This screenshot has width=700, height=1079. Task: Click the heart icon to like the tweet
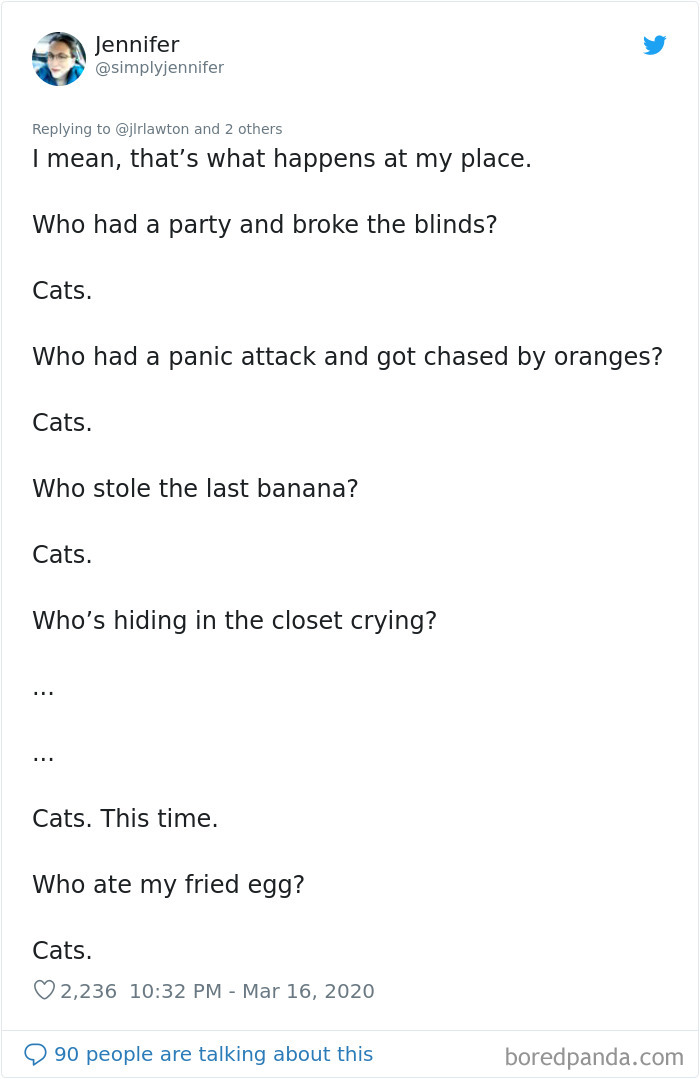(x=43, y=990)
